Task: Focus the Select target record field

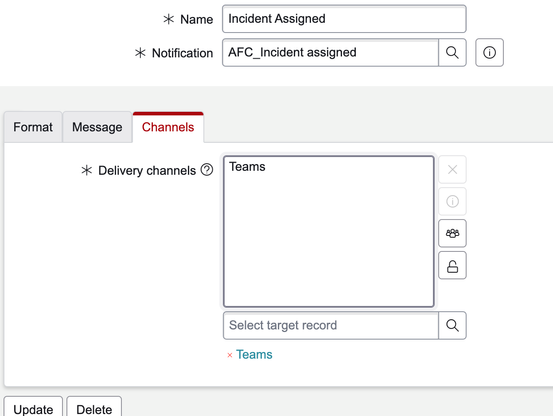Action: (x=331, y=325)
